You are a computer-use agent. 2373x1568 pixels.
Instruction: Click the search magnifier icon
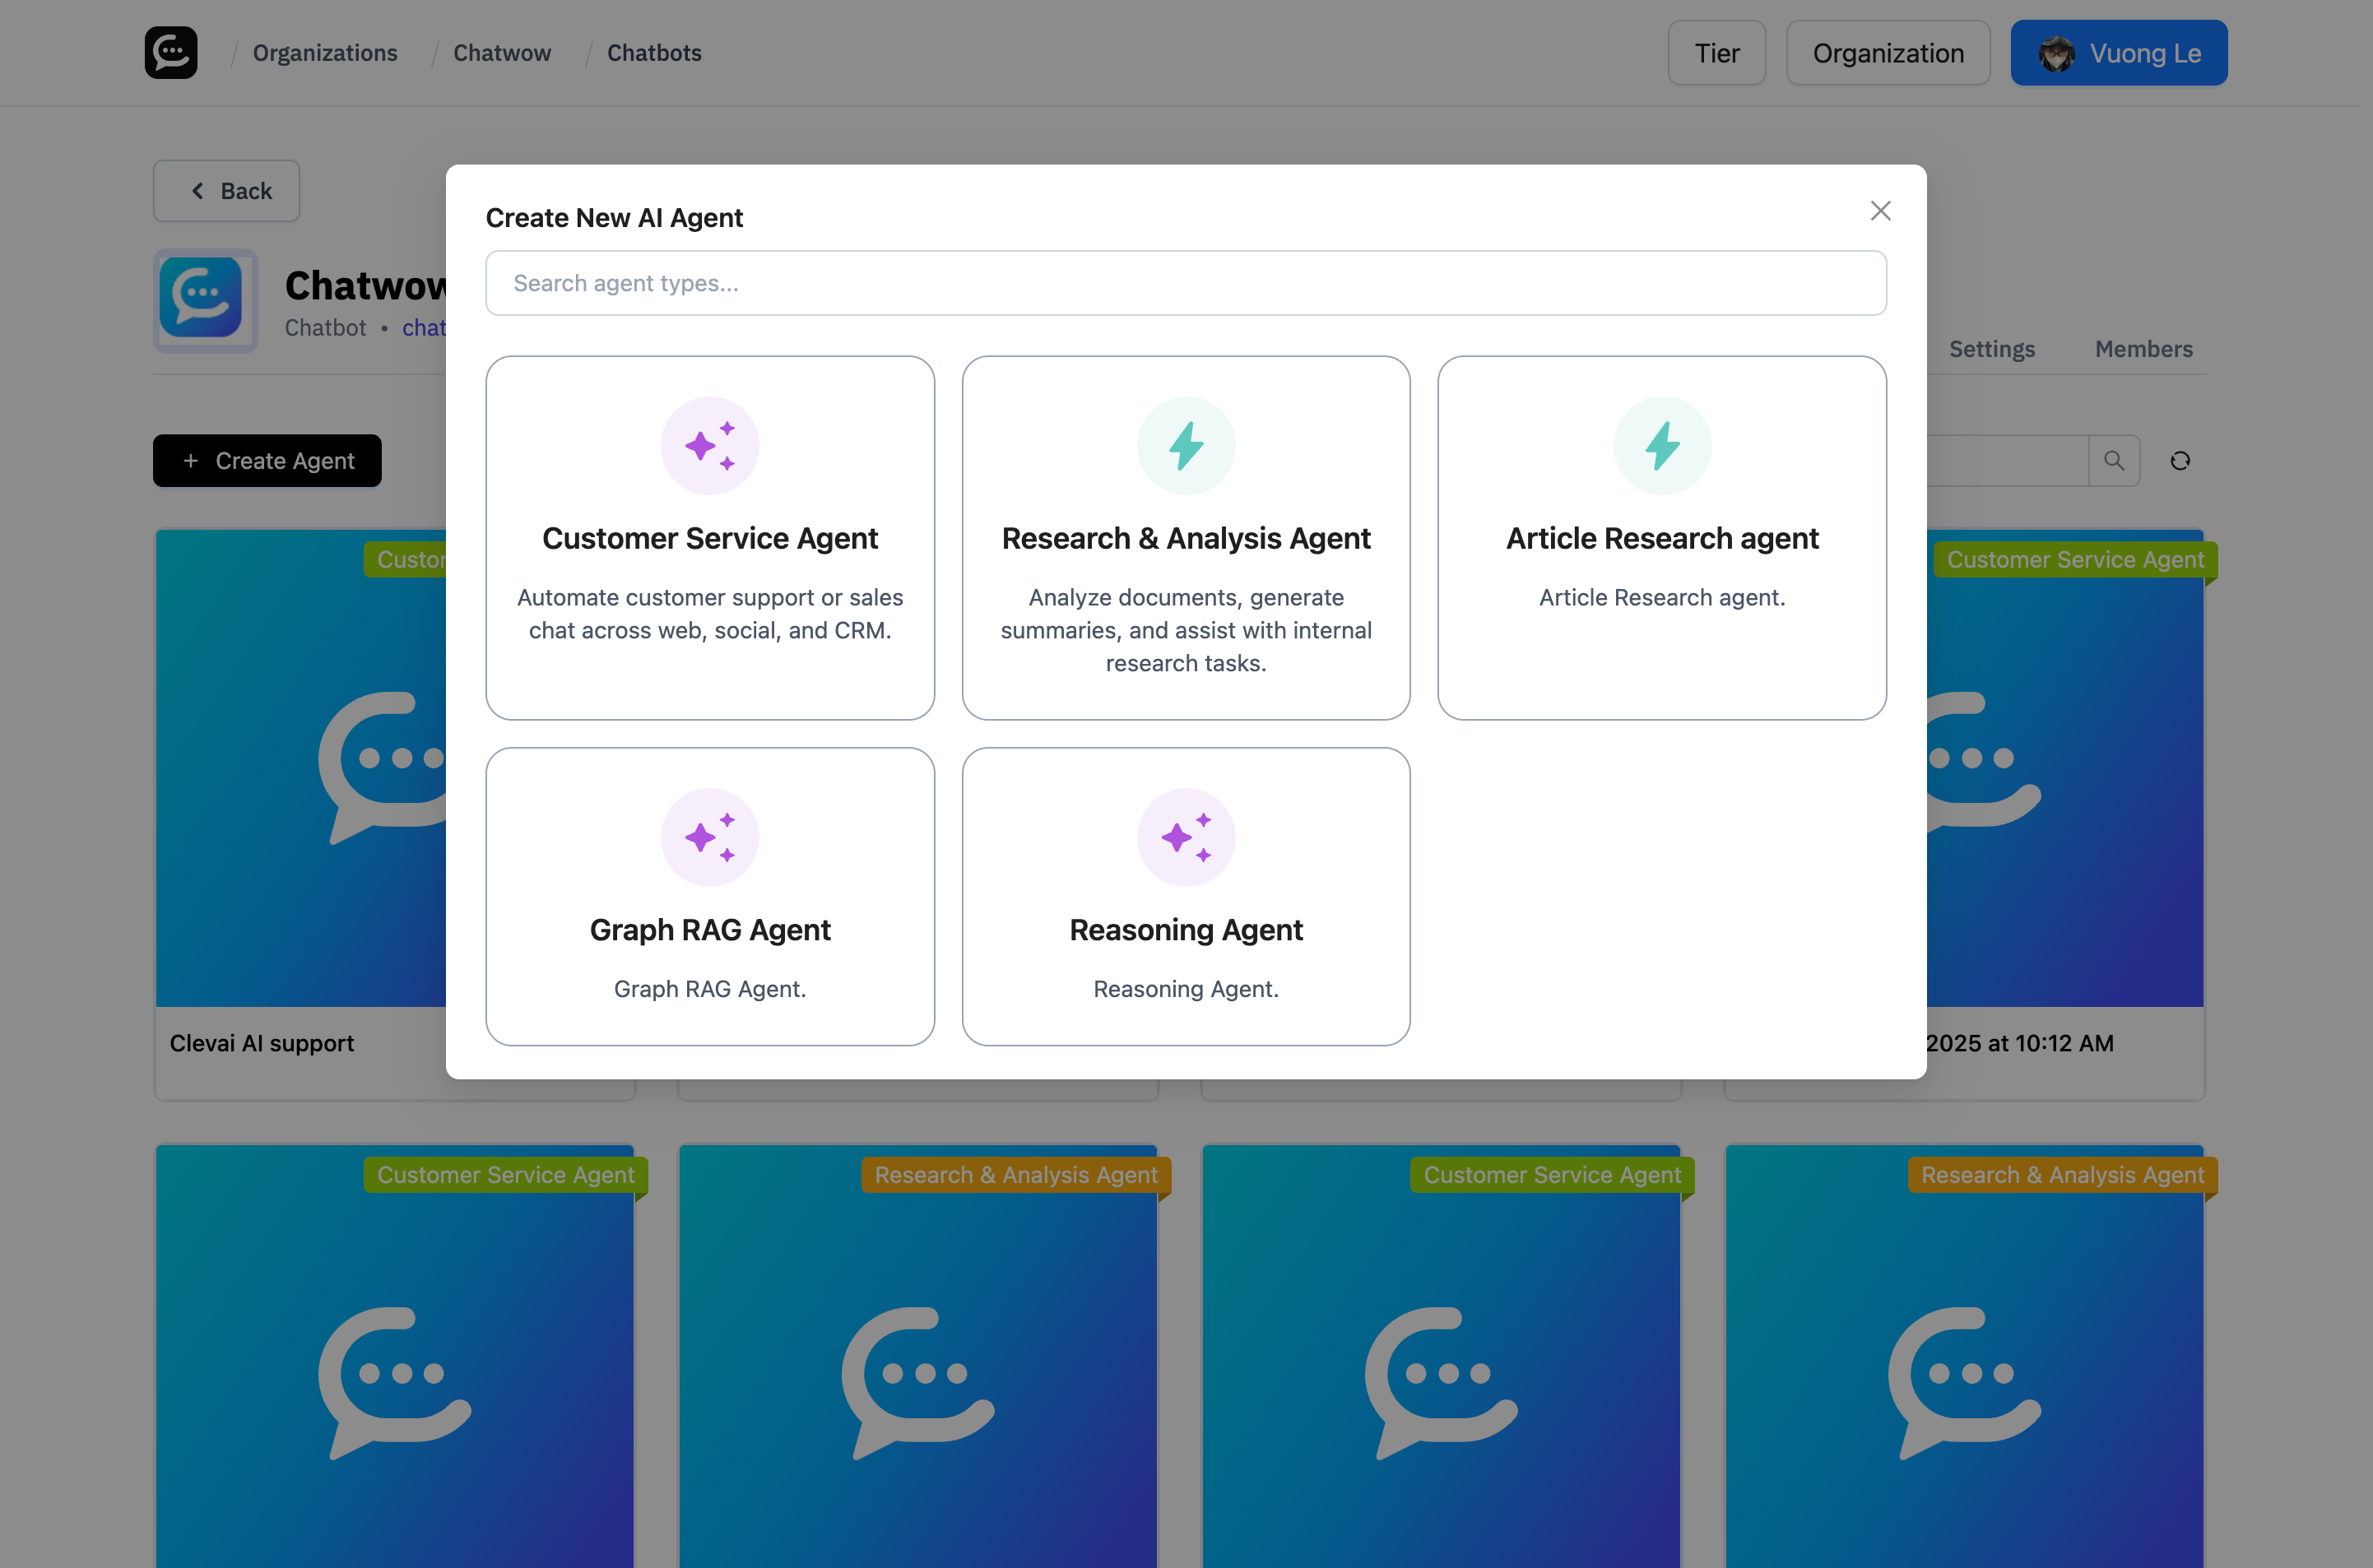2115,460
